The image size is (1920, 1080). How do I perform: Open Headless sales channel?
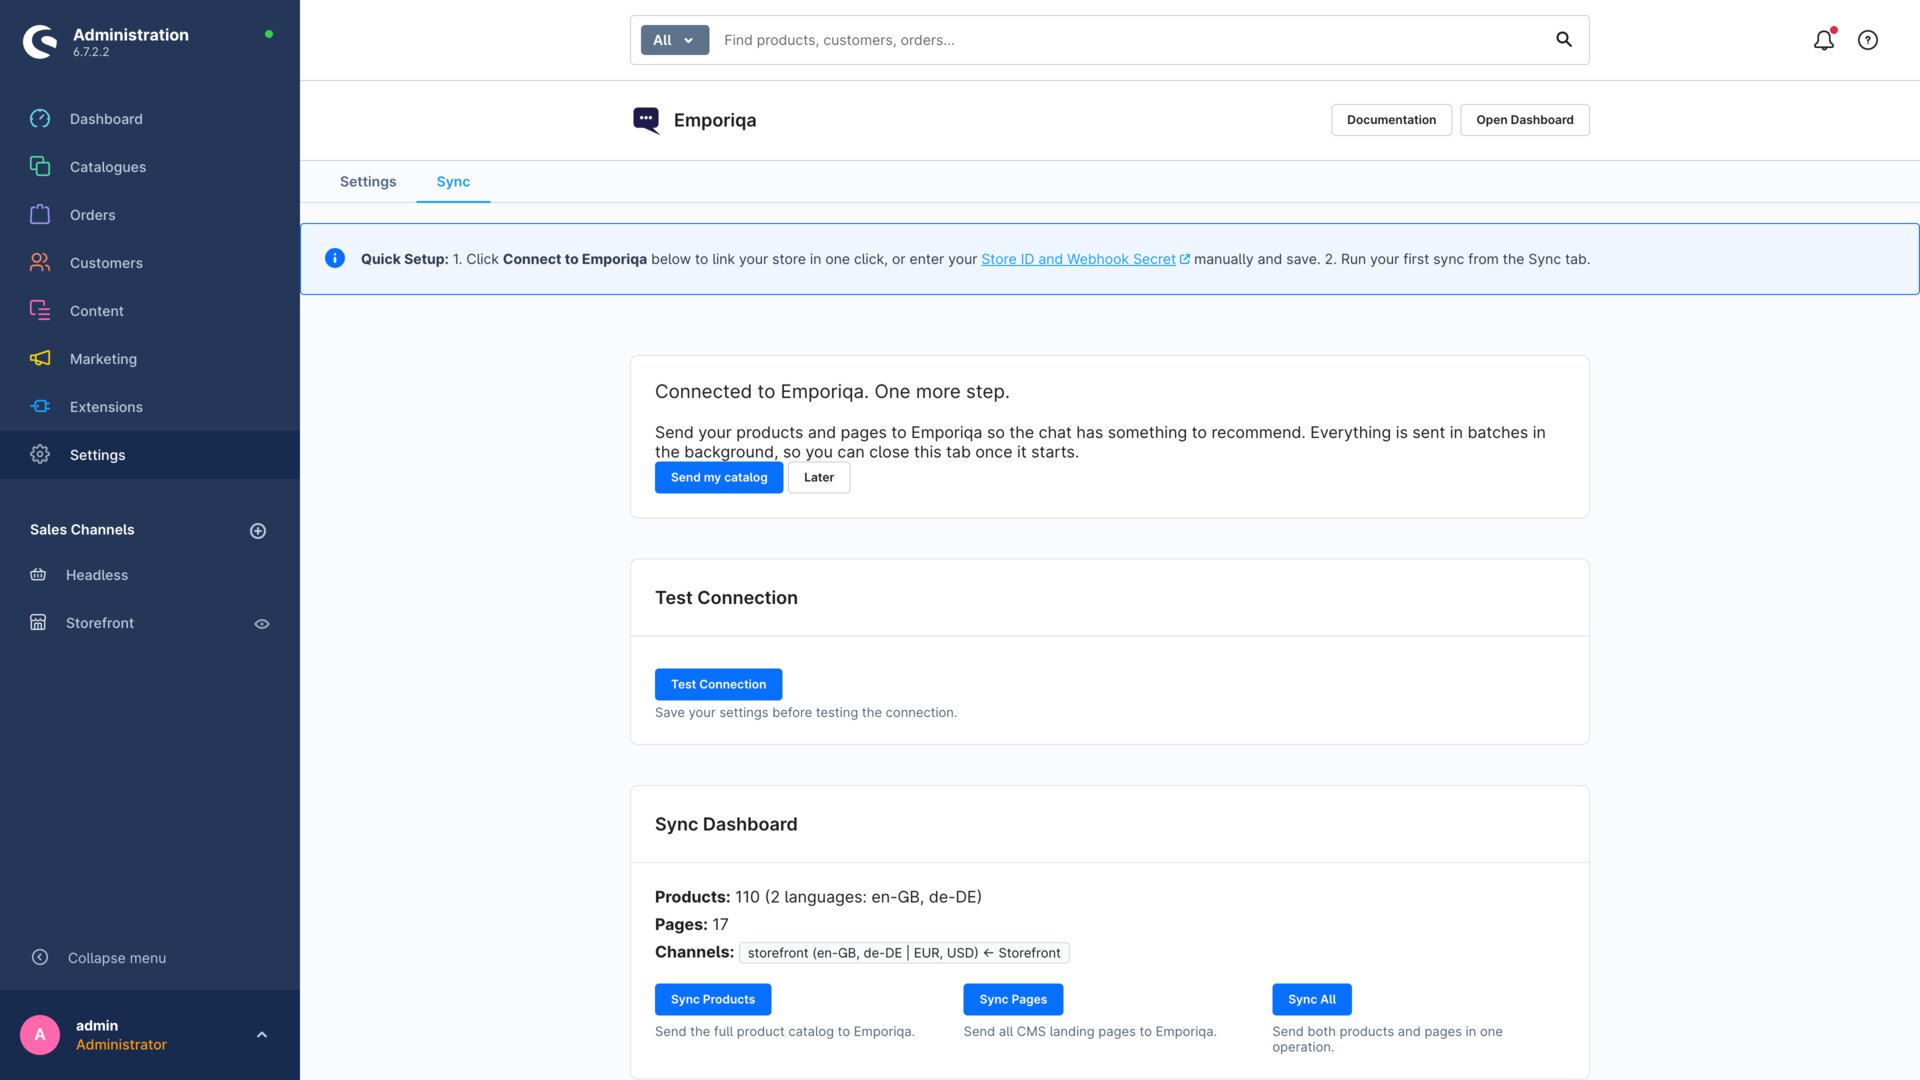97,575
